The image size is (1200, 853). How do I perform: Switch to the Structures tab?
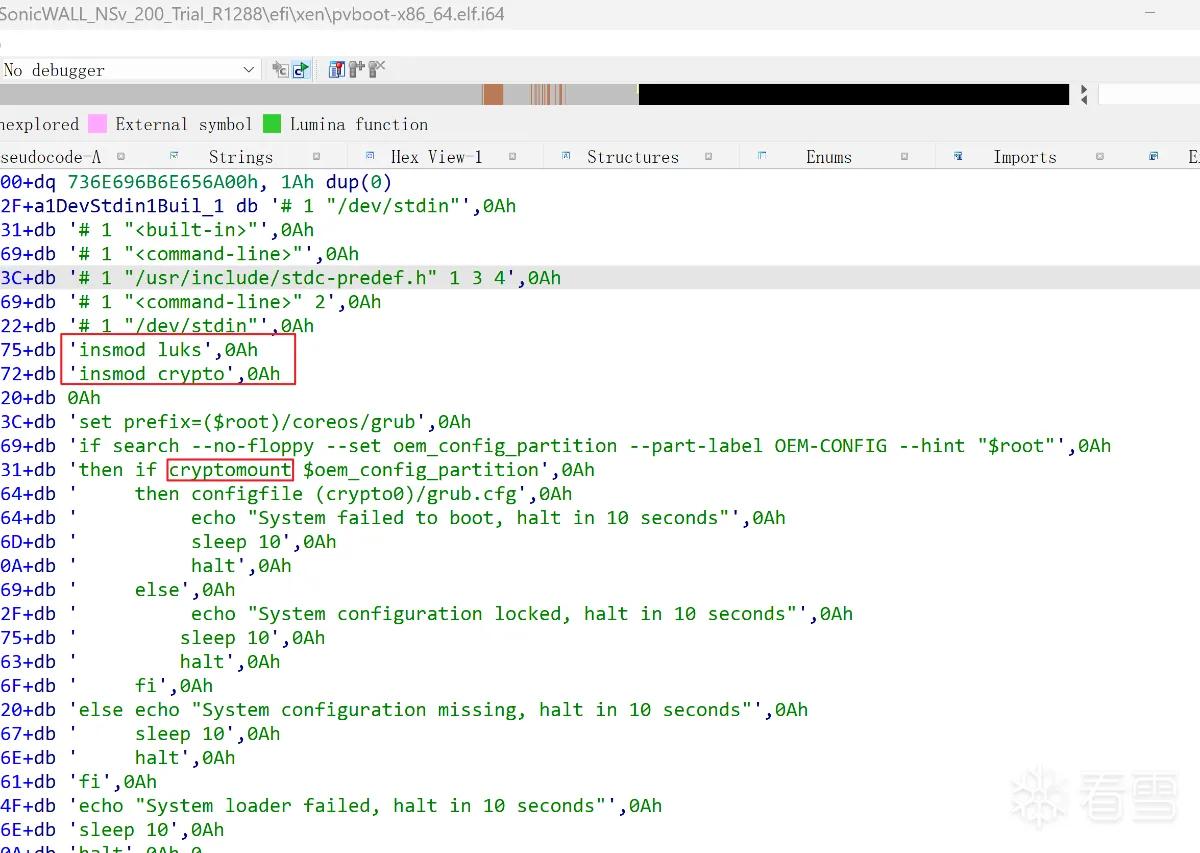coord(633,157)
